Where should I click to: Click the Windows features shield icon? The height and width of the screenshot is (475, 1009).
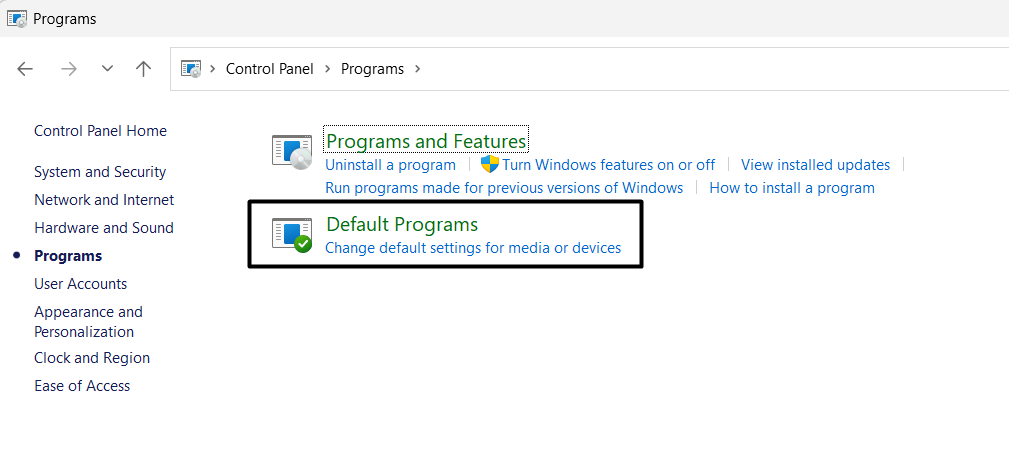(490, 165)
